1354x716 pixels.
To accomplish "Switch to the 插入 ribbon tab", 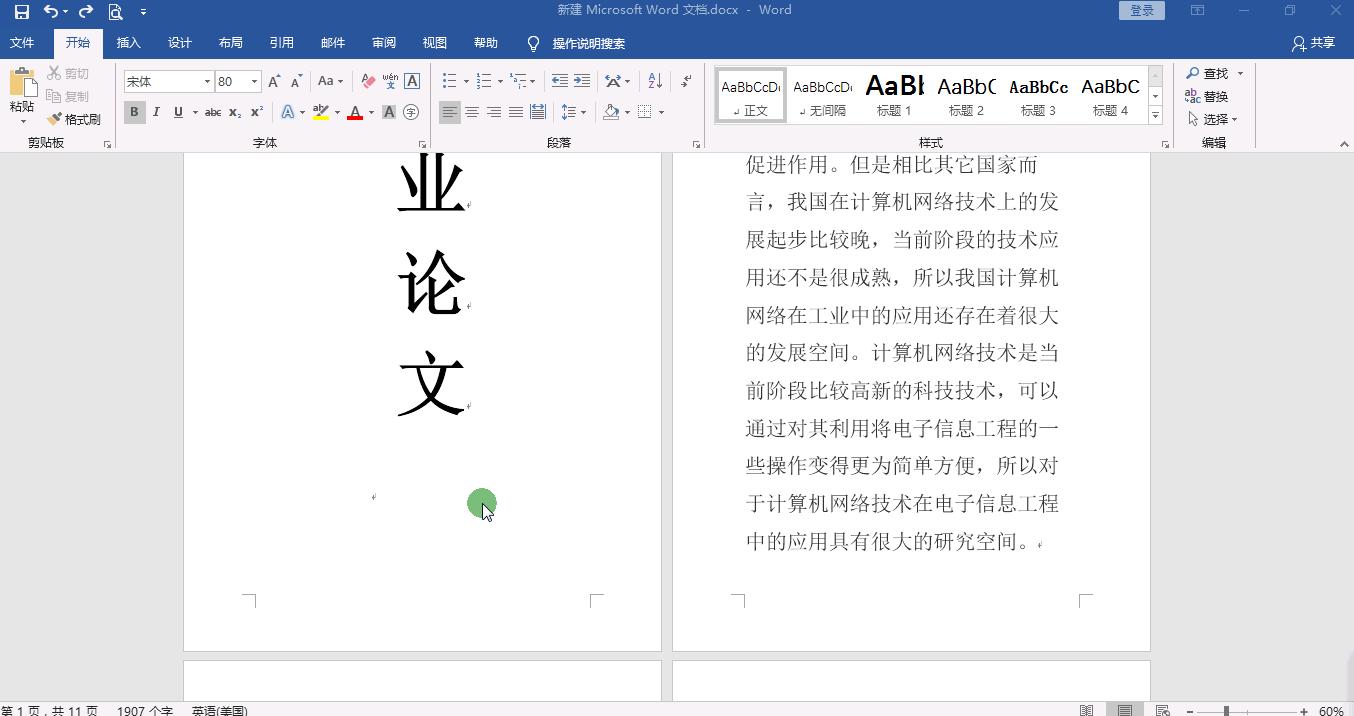I will [128, 43].
